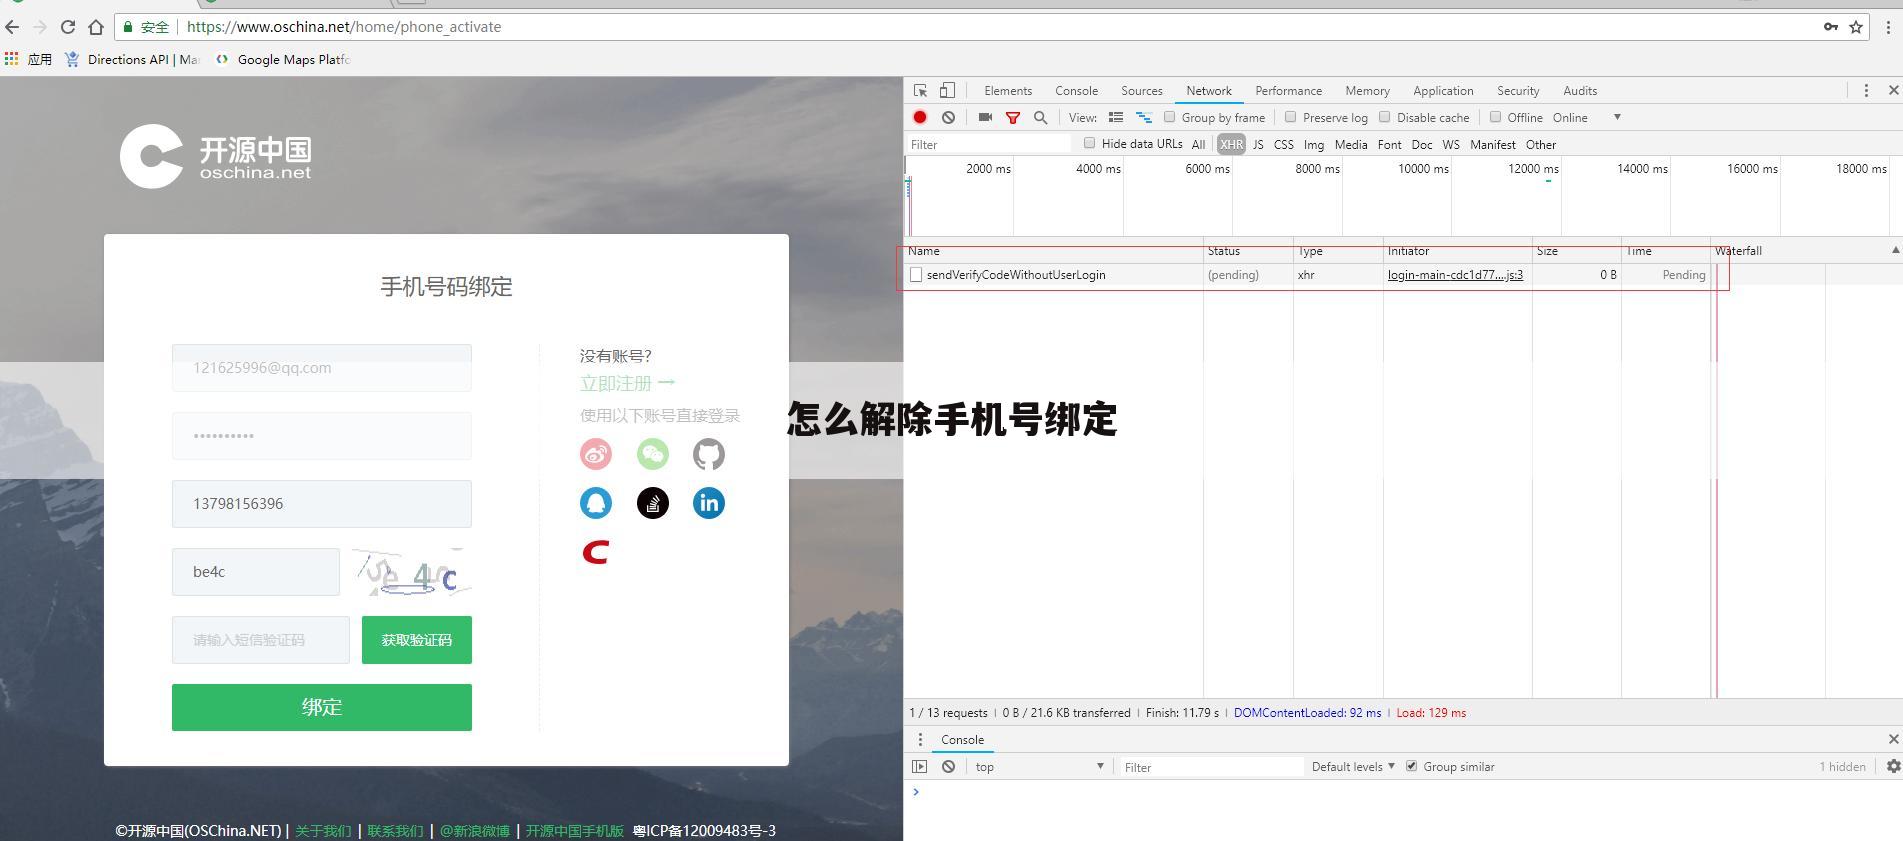Open Default levels dropdown
The width and height of the screenshot is (1903, 841).
click(1353, 767)
